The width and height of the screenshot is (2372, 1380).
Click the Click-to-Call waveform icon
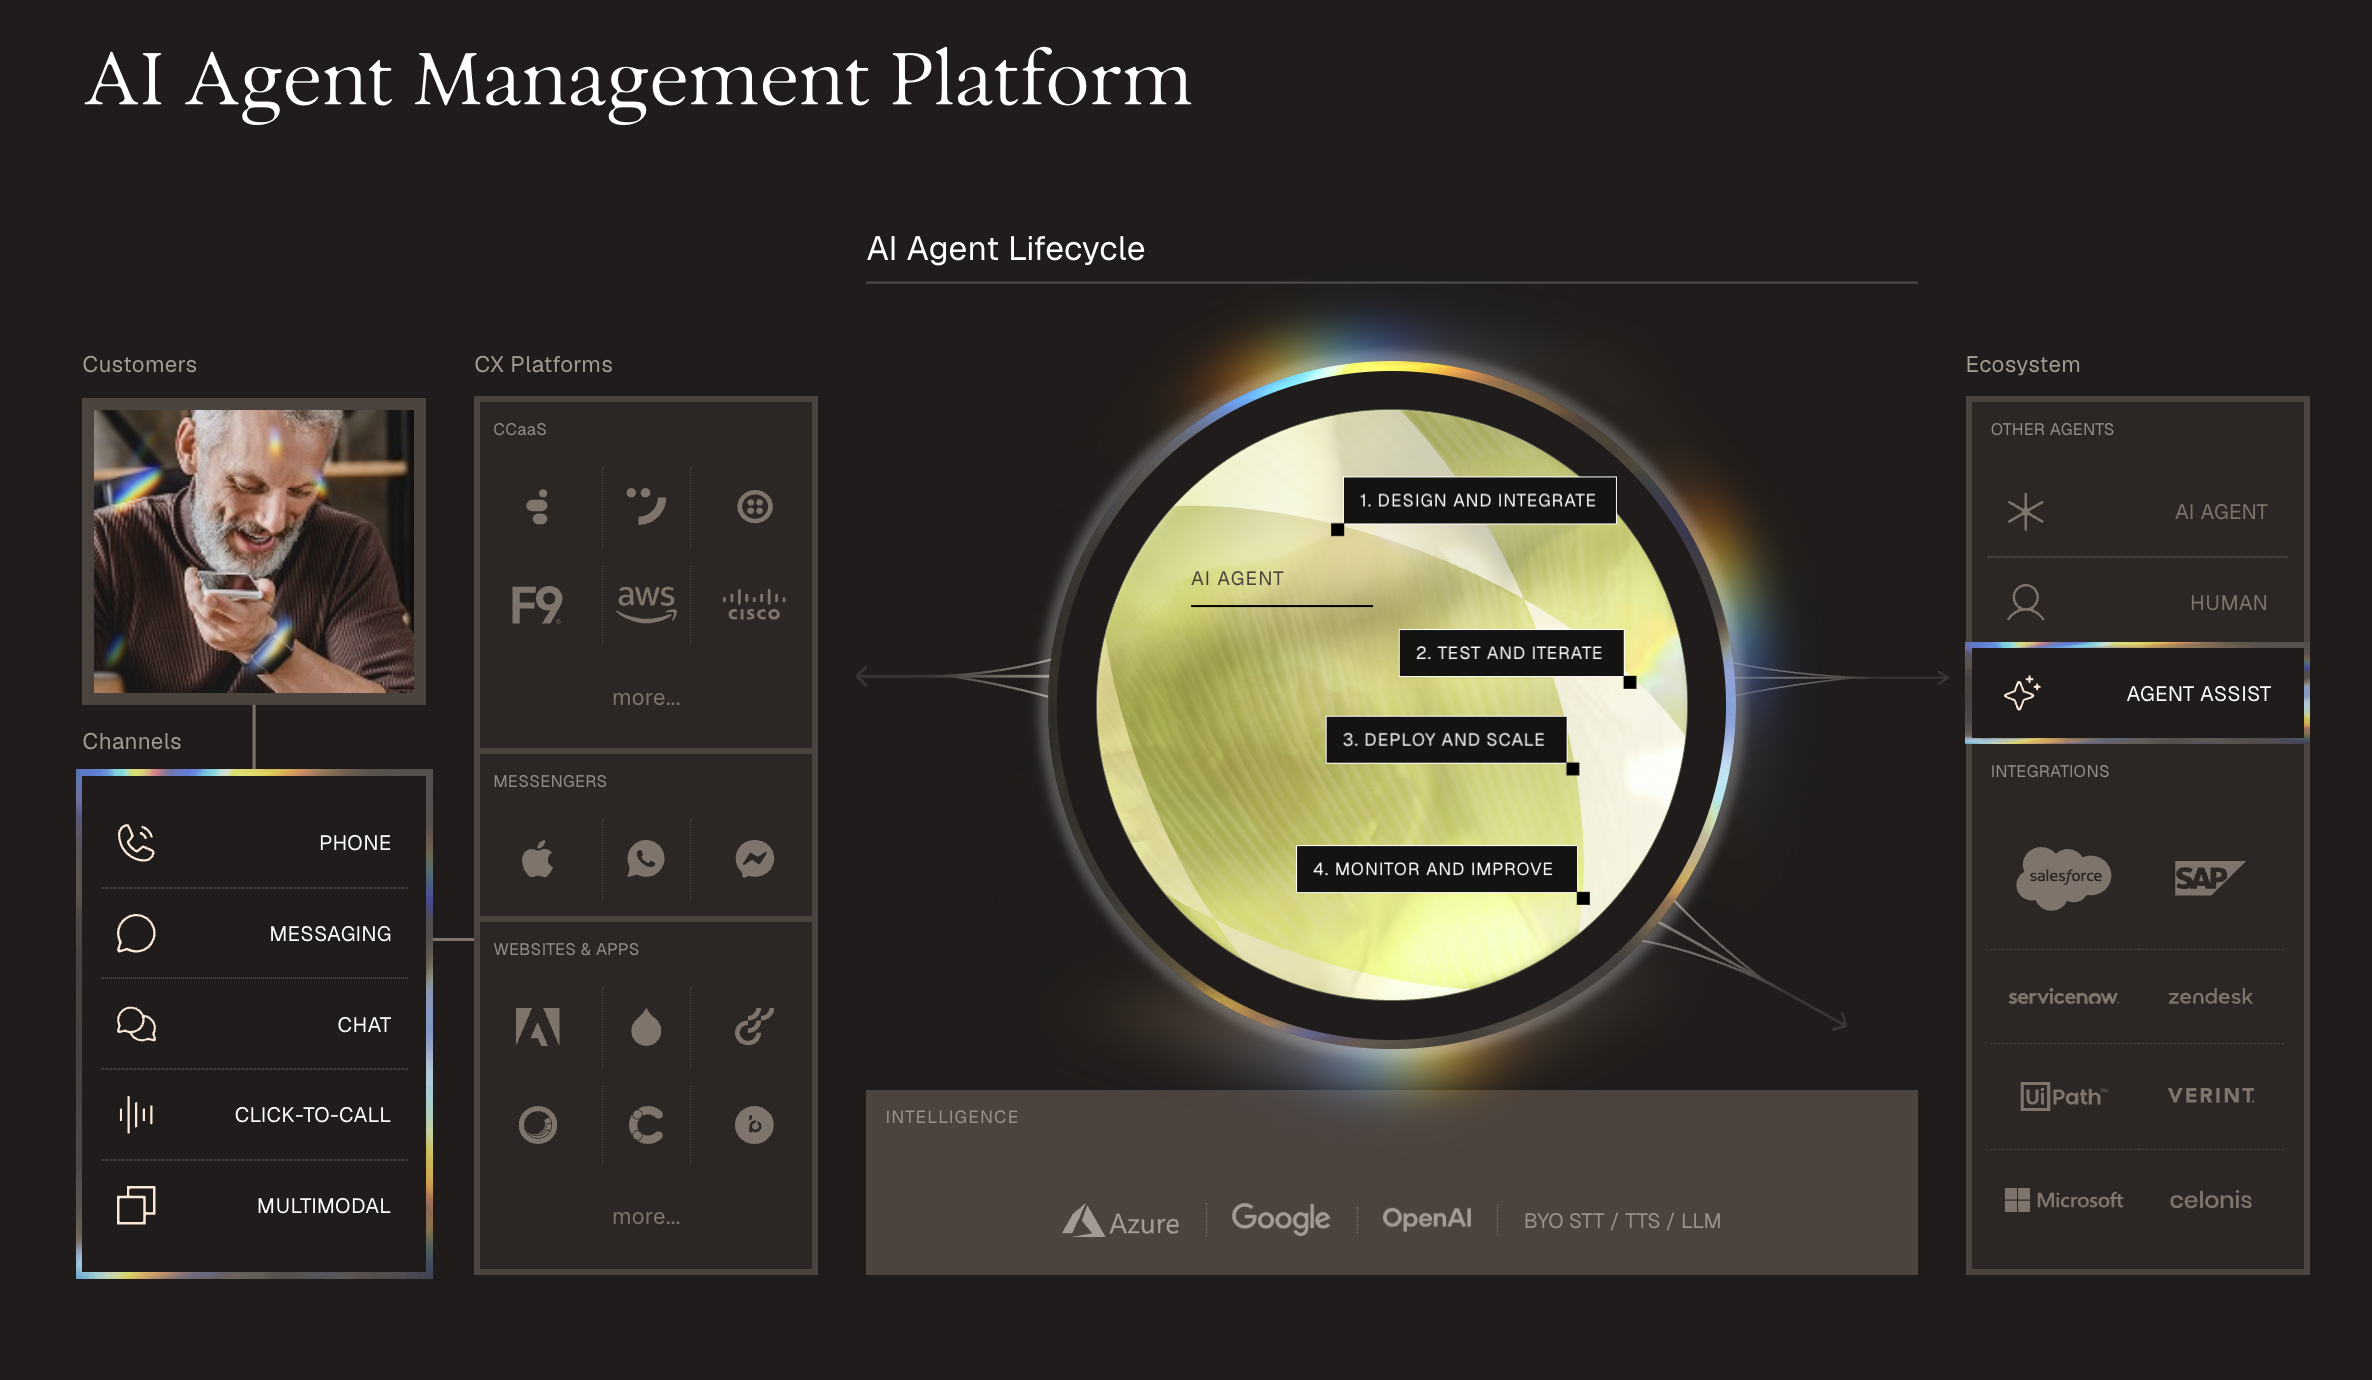(x=136, y=1114)
